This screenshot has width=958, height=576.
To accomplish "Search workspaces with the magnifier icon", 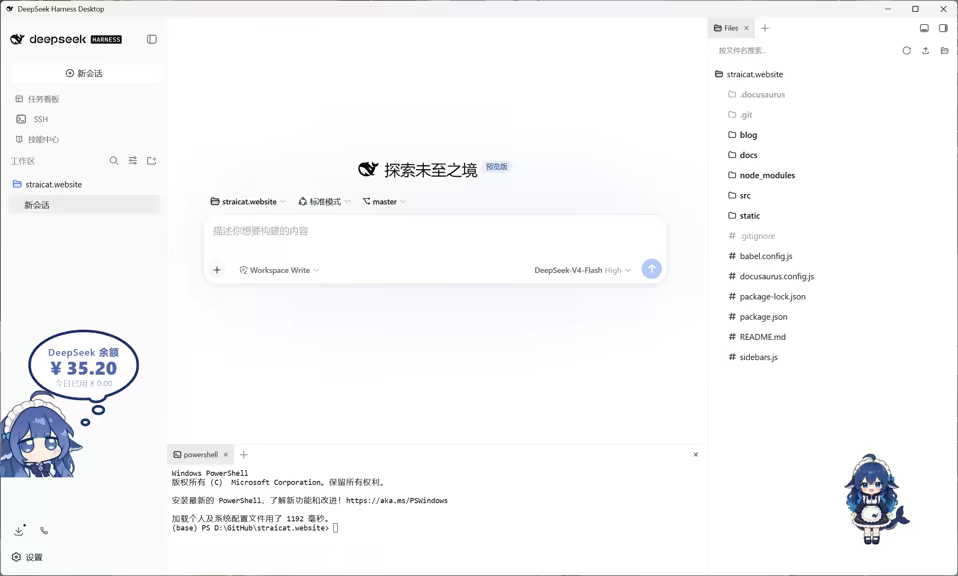I will pyautogui.click(x=114, y=161).
